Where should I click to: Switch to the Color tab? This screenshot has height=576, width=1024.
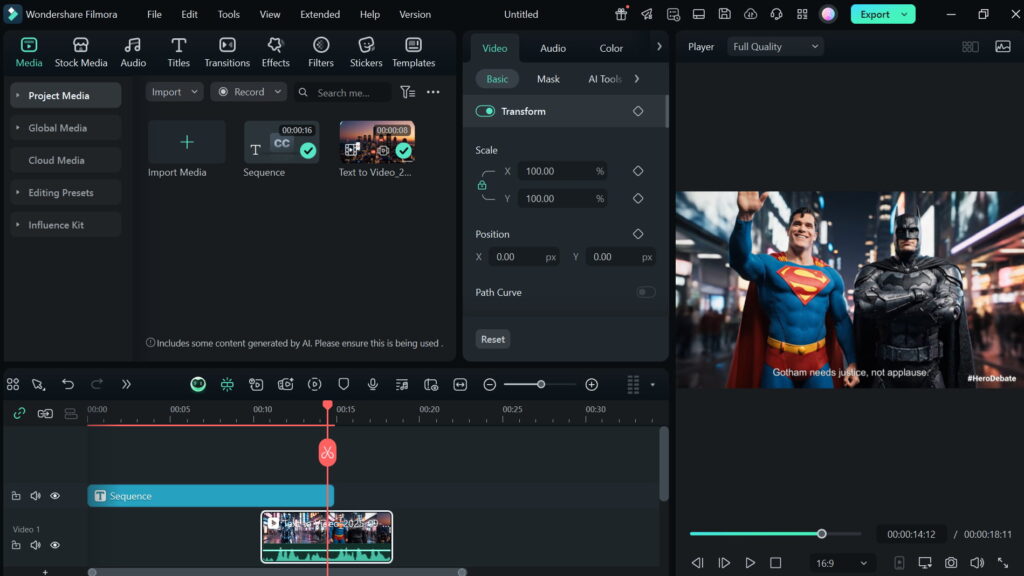tap(611, 47)
